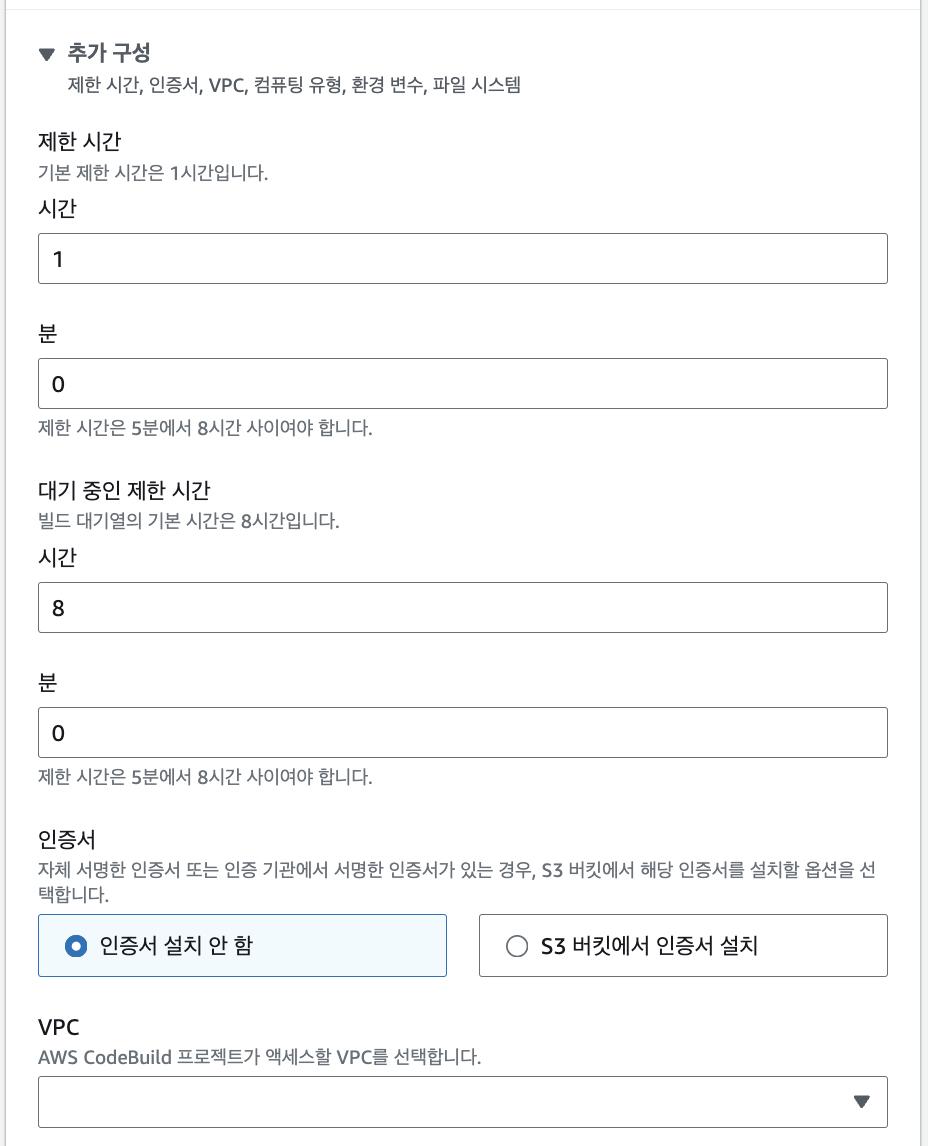Click the VPC dropdown arrow icon
Viewport: 928px width, 1146px height.
click(x=862, y=1100)
